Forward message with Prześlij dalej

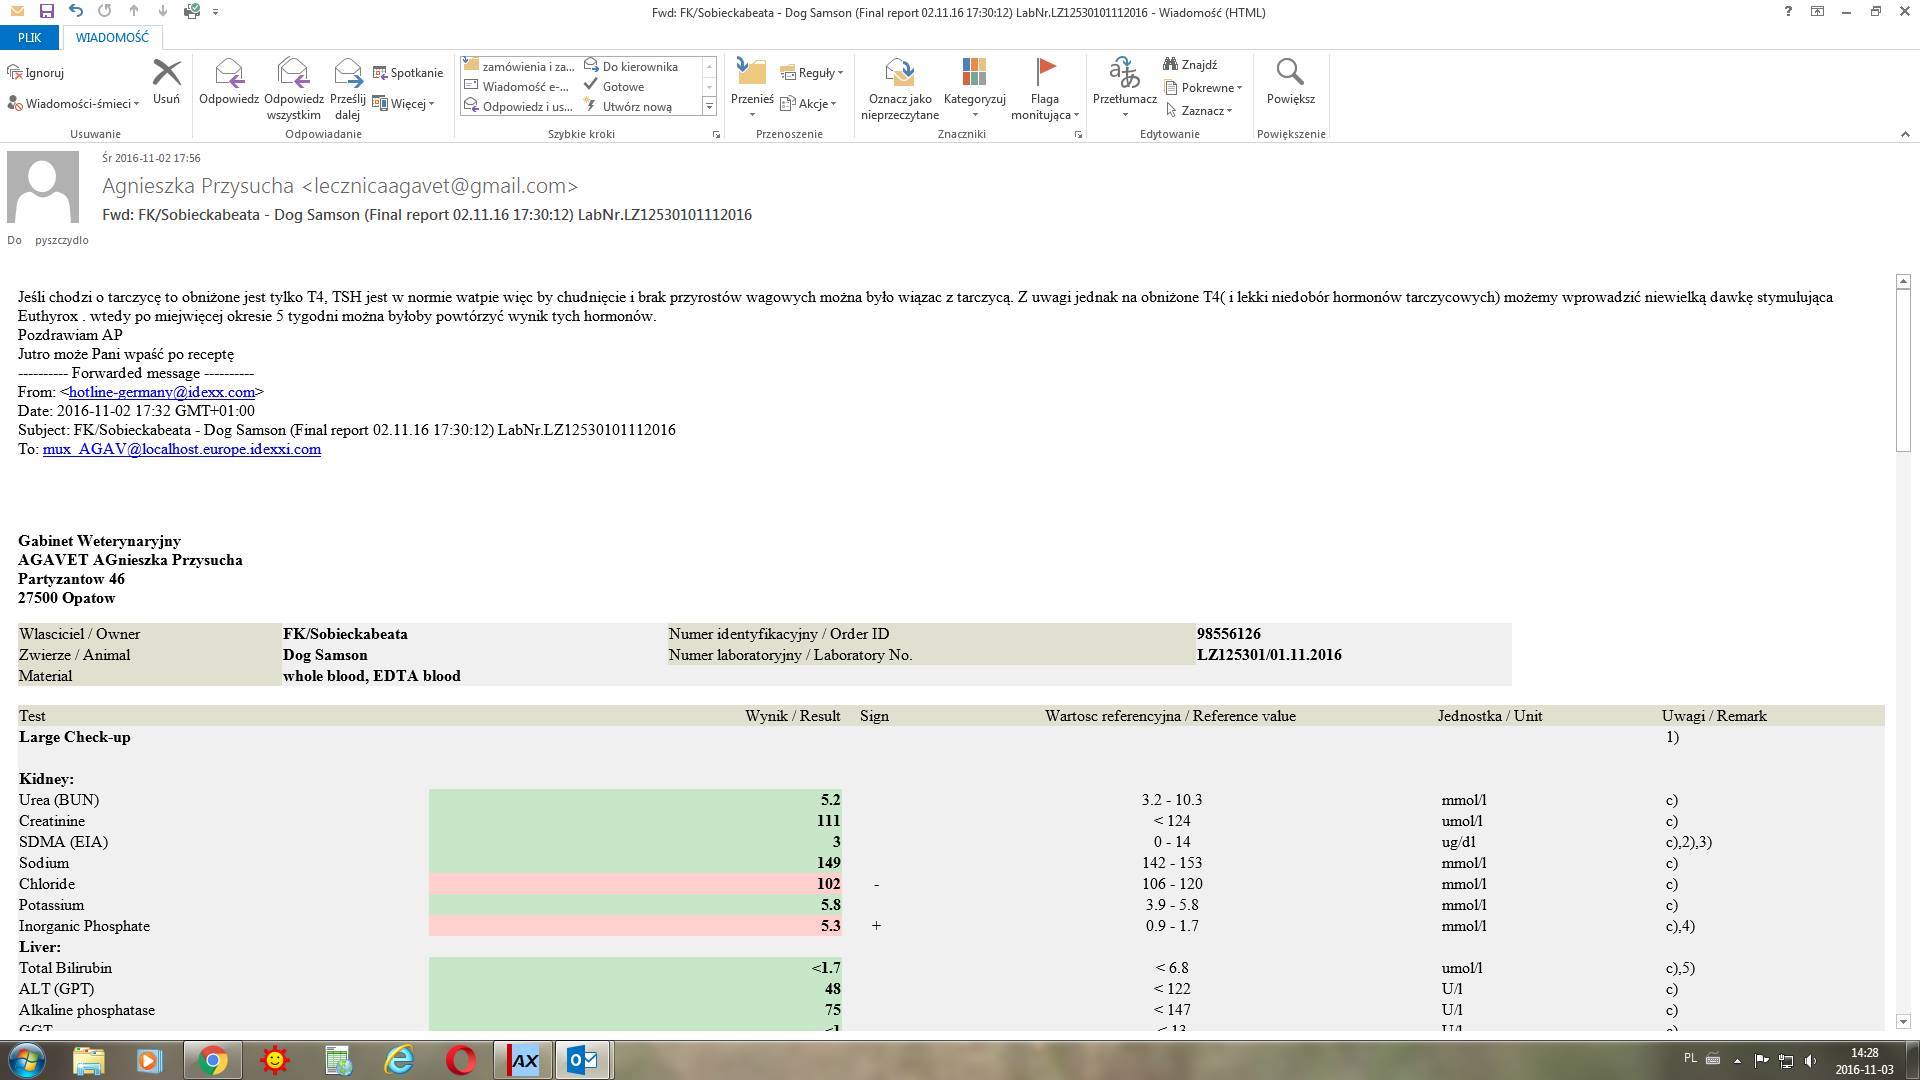pos(347,73)
